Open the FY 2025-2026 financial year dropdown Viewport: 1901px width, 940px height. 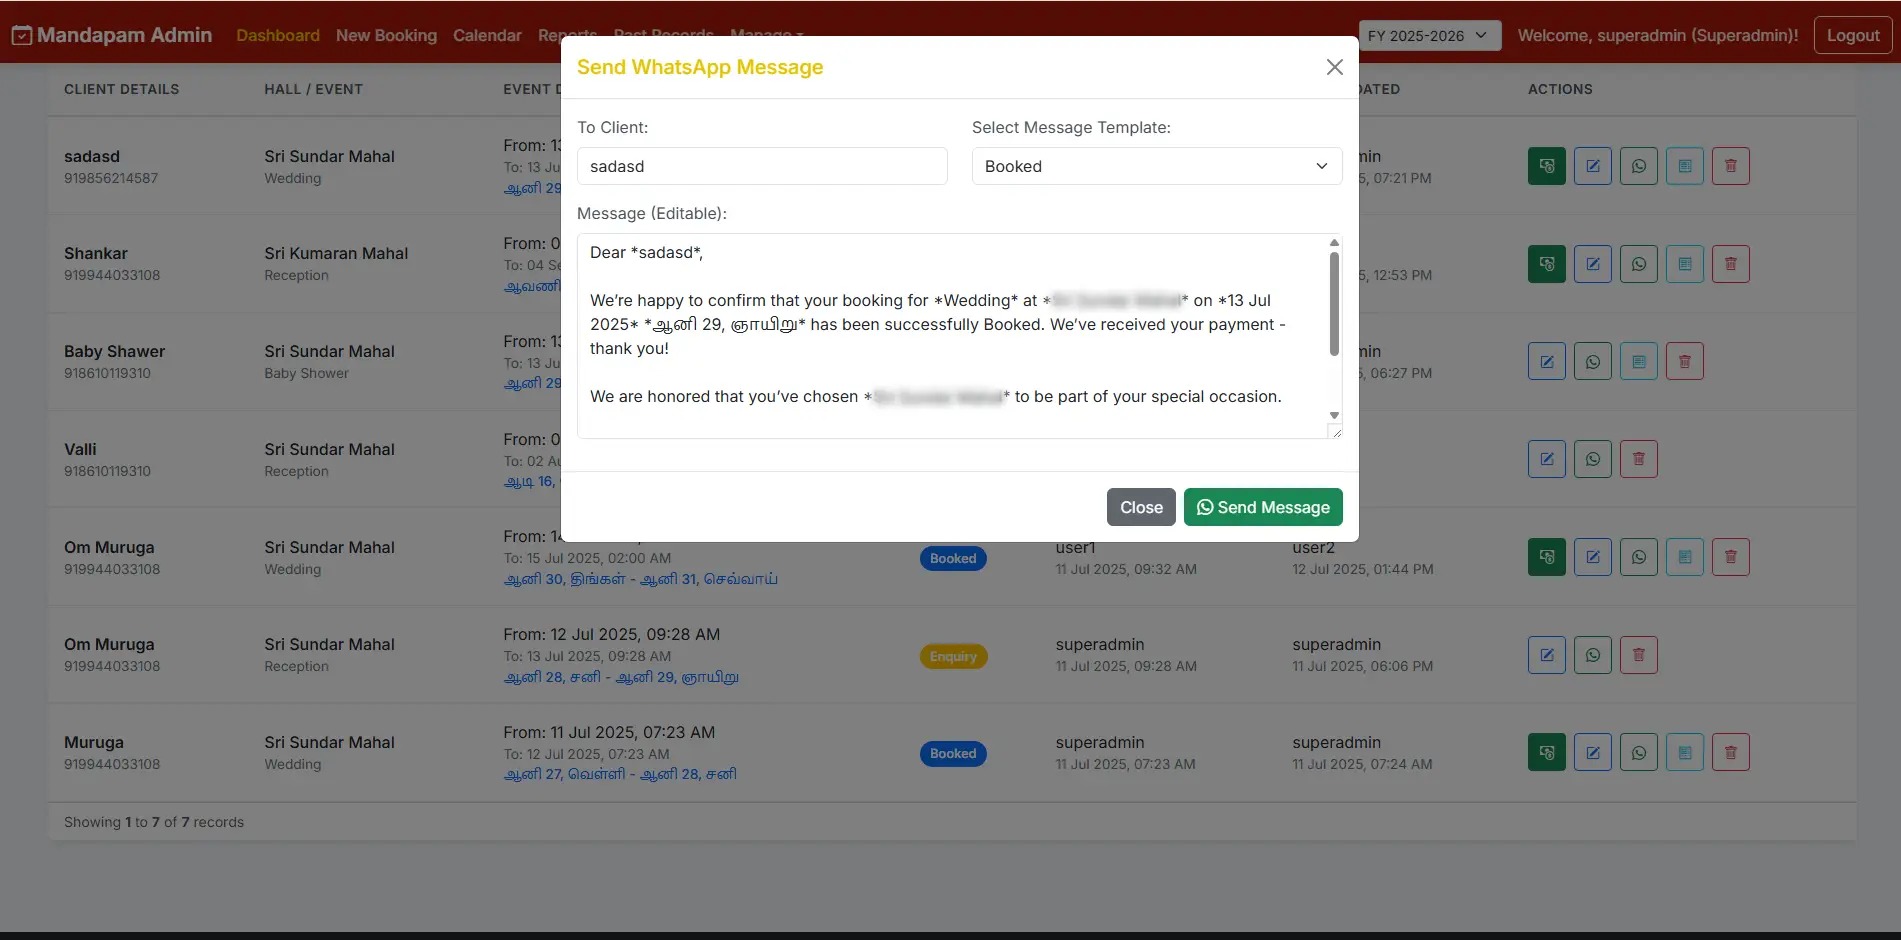pos(1429,35)
